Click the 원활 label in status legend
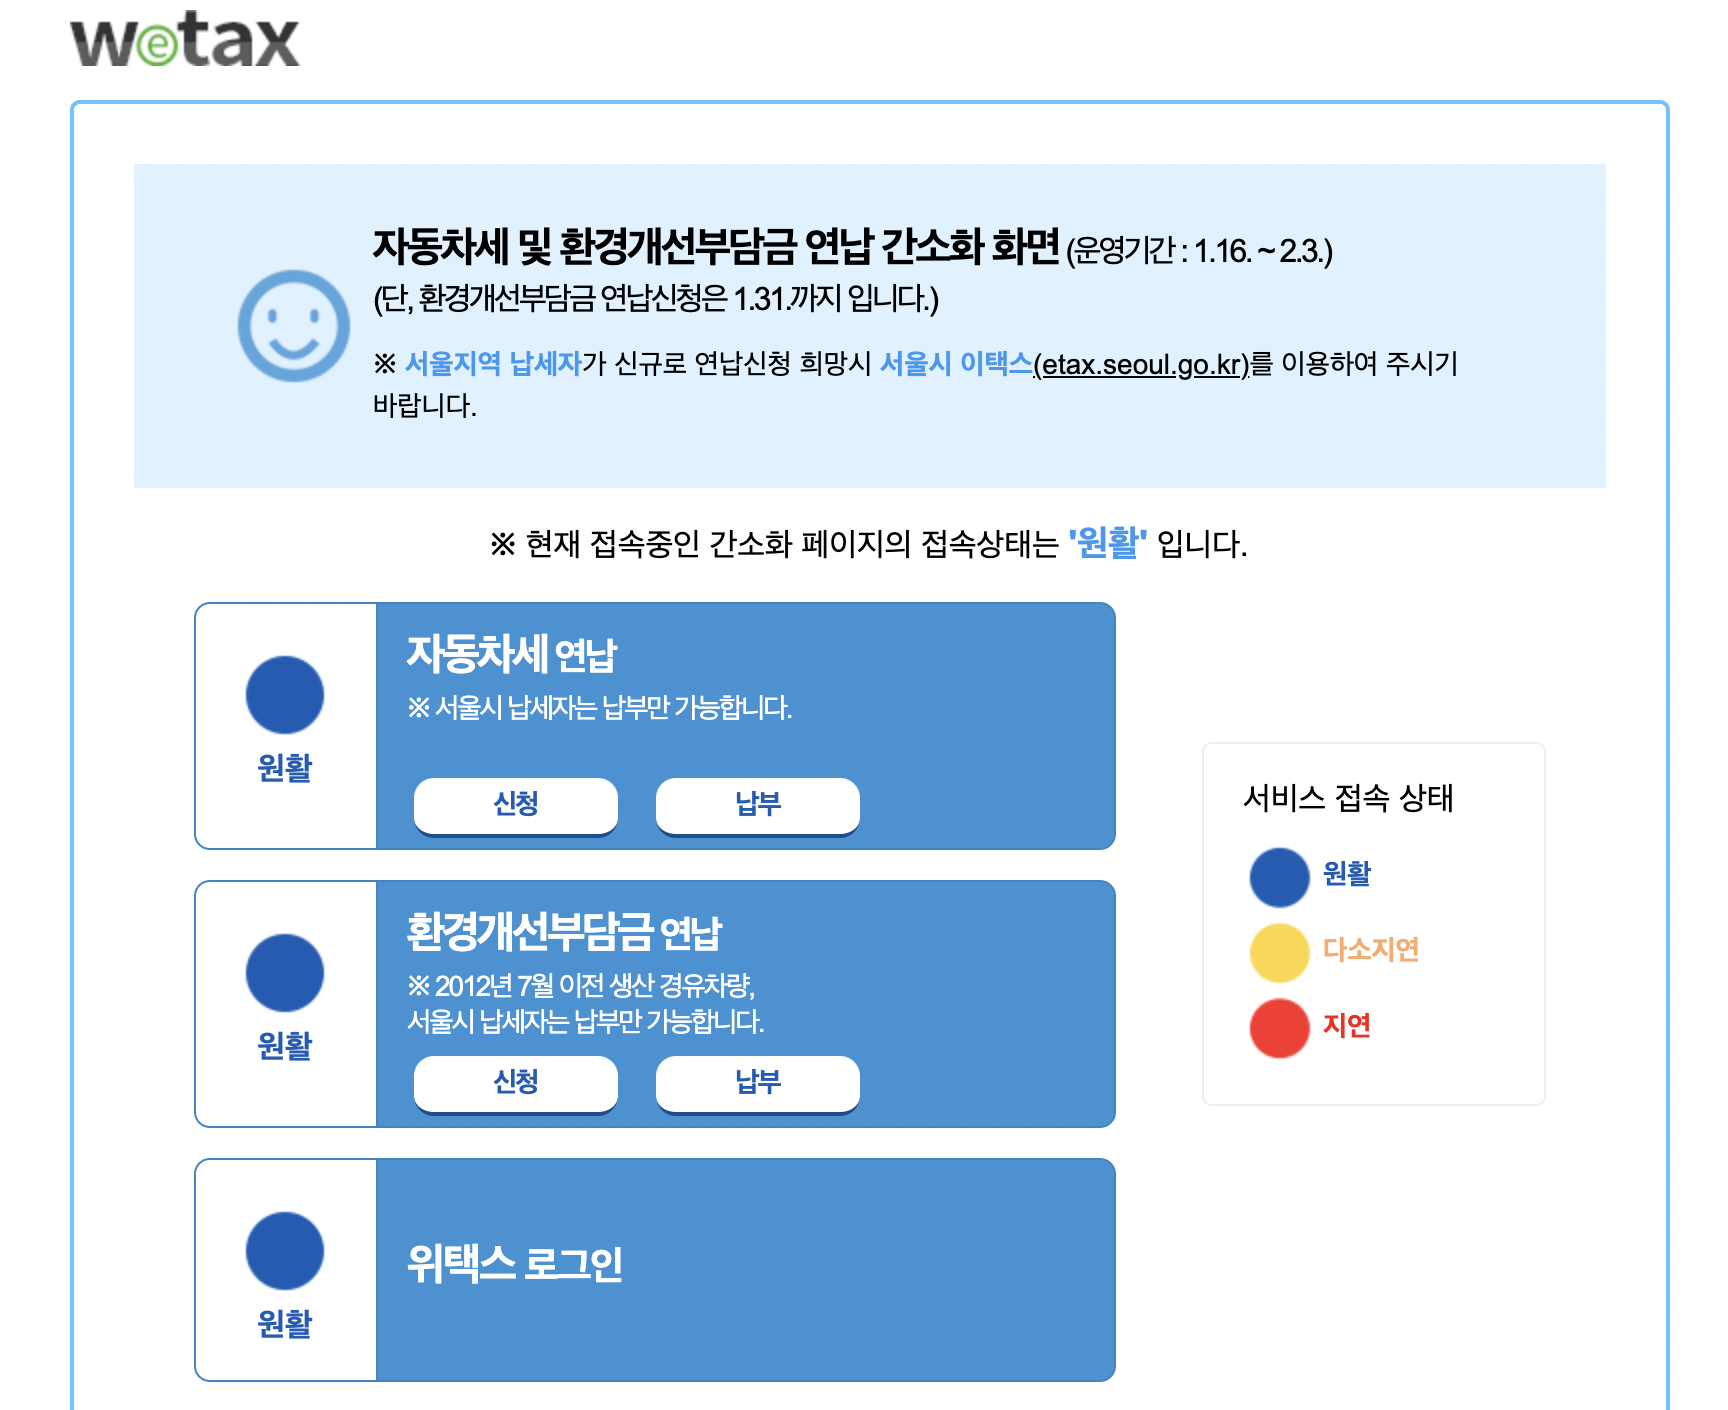1728x1410 pixels. 1347,873
